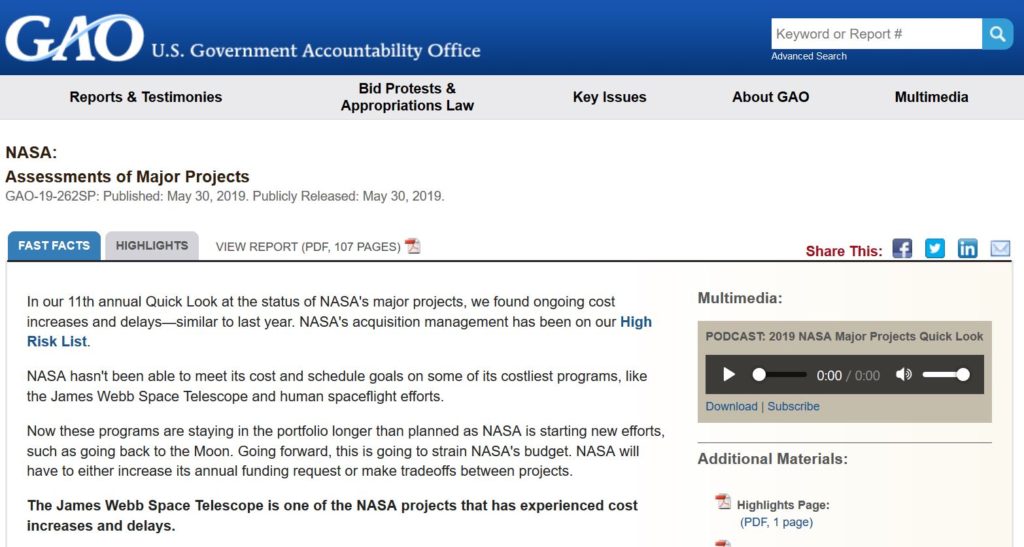Open the PDF icon beside View Report
Screen dimensions: 1024x547
(x=412, y=246)
